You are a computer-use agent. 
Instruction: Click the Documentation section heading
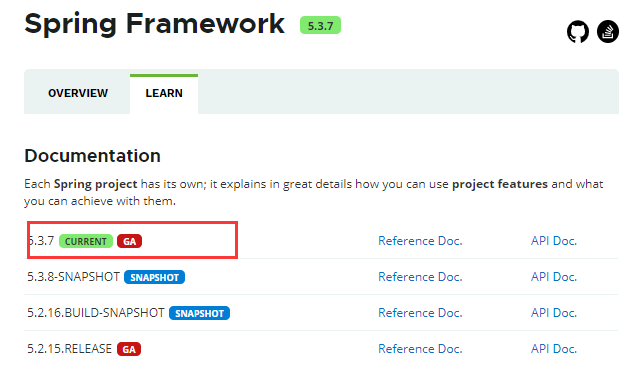click(92, 156)
